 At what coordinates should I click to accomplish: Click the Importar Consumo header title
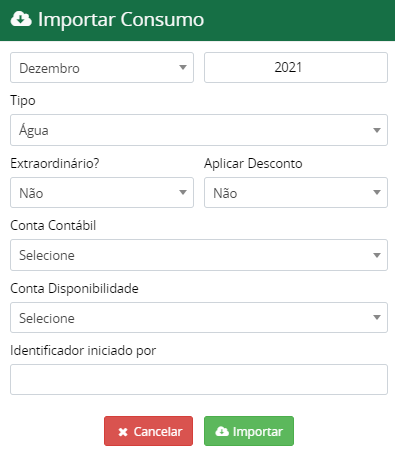(121, 20)
